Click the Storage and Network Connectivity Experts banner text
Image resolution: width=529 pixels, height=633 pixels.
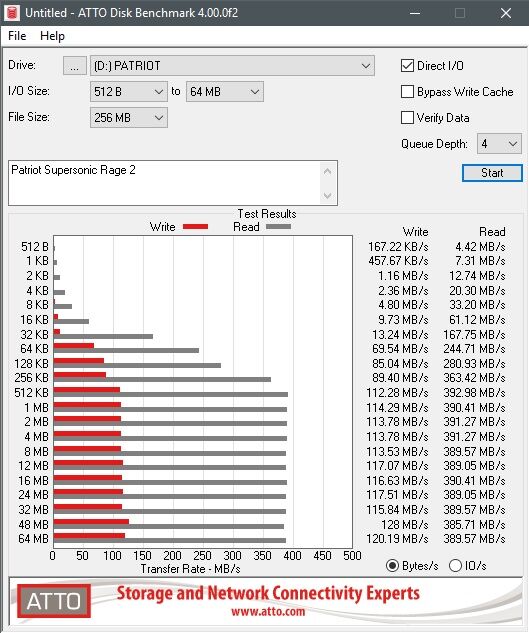(x=268, y=593)
